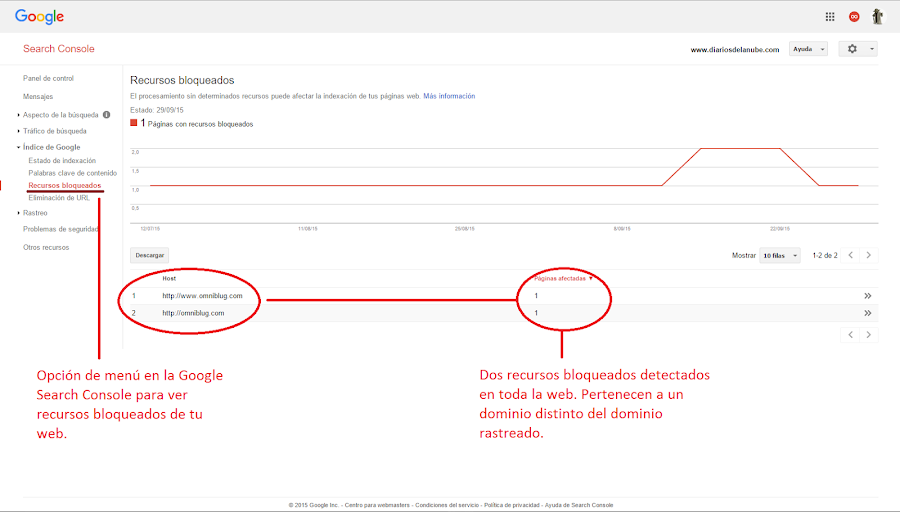The width and height of the screenshot is (900, 512).
Task: Go to previous page arrow below table
Action: 851,335
